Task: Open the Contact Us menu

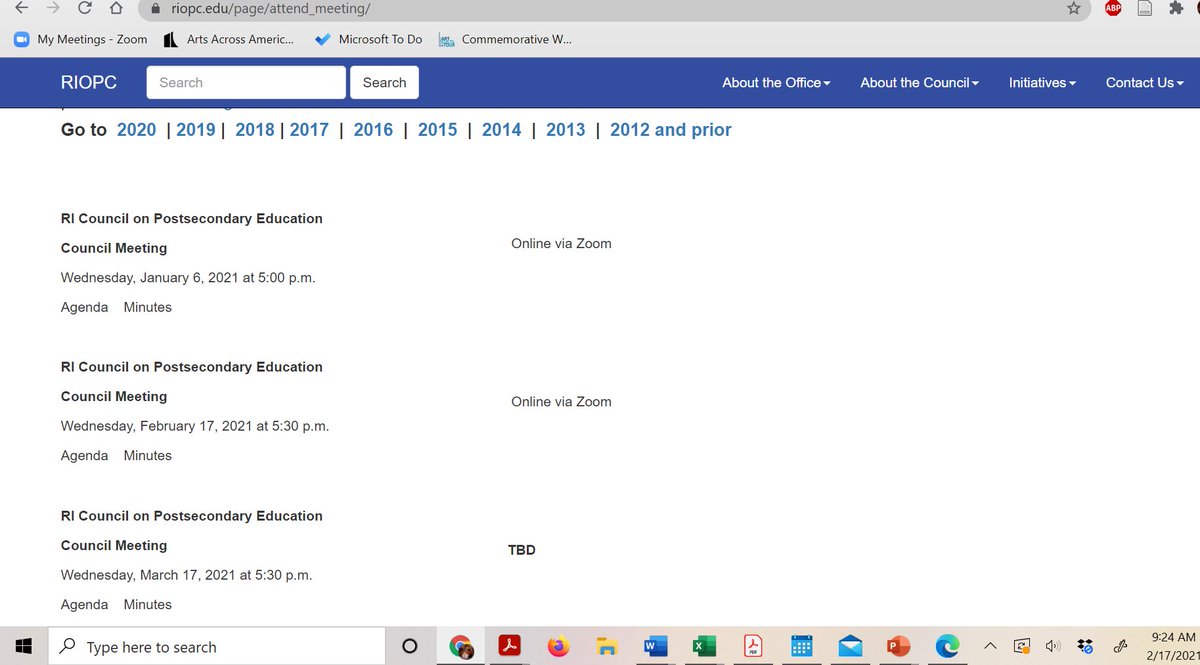Action: tap(1143, 83)
